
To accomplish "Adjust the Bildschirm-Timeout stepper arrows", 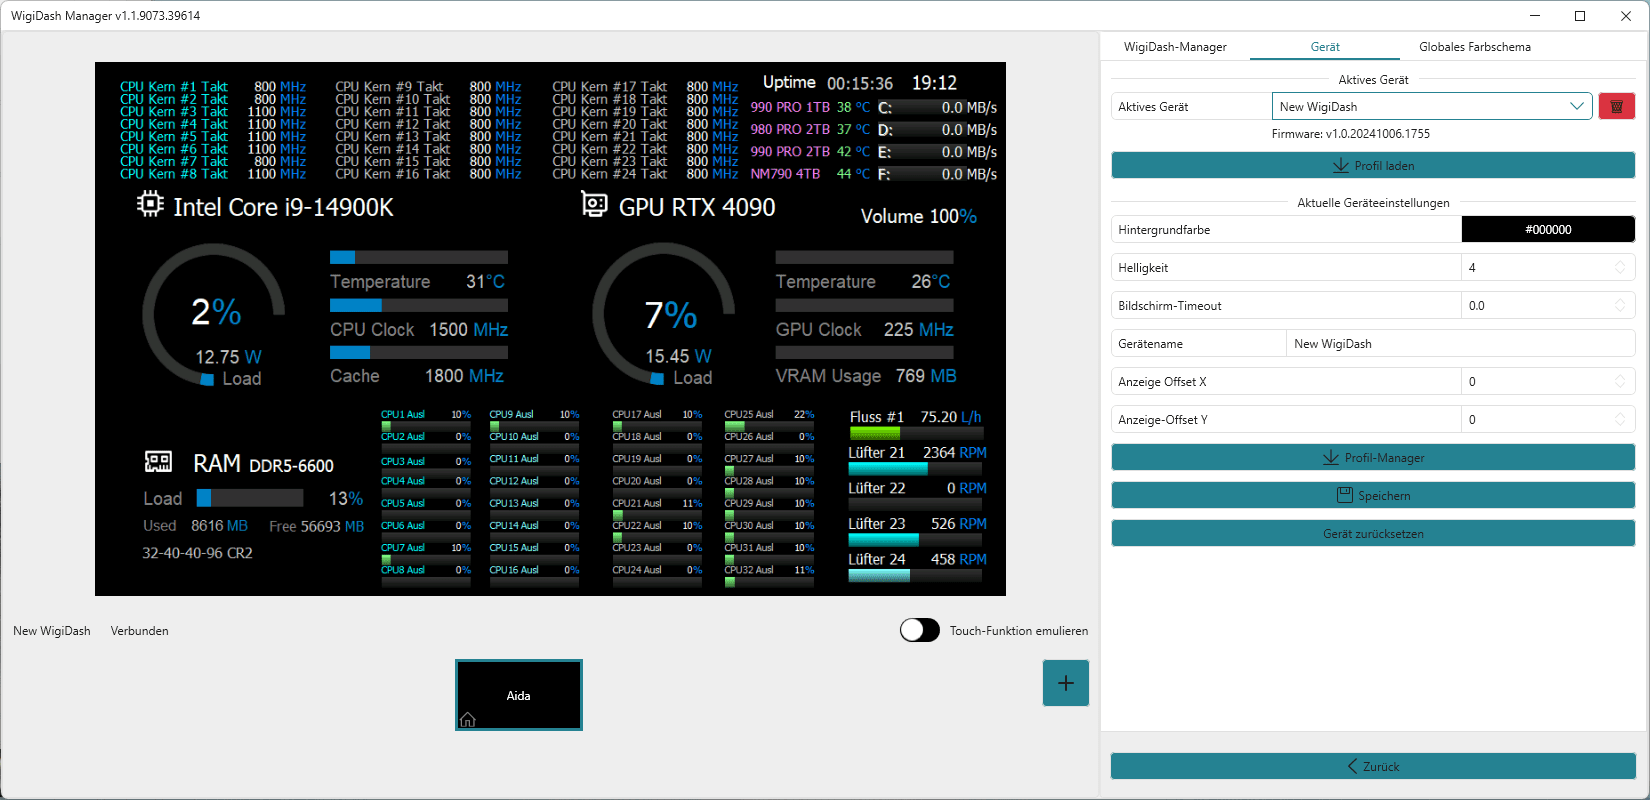I will pos(1620,306).
